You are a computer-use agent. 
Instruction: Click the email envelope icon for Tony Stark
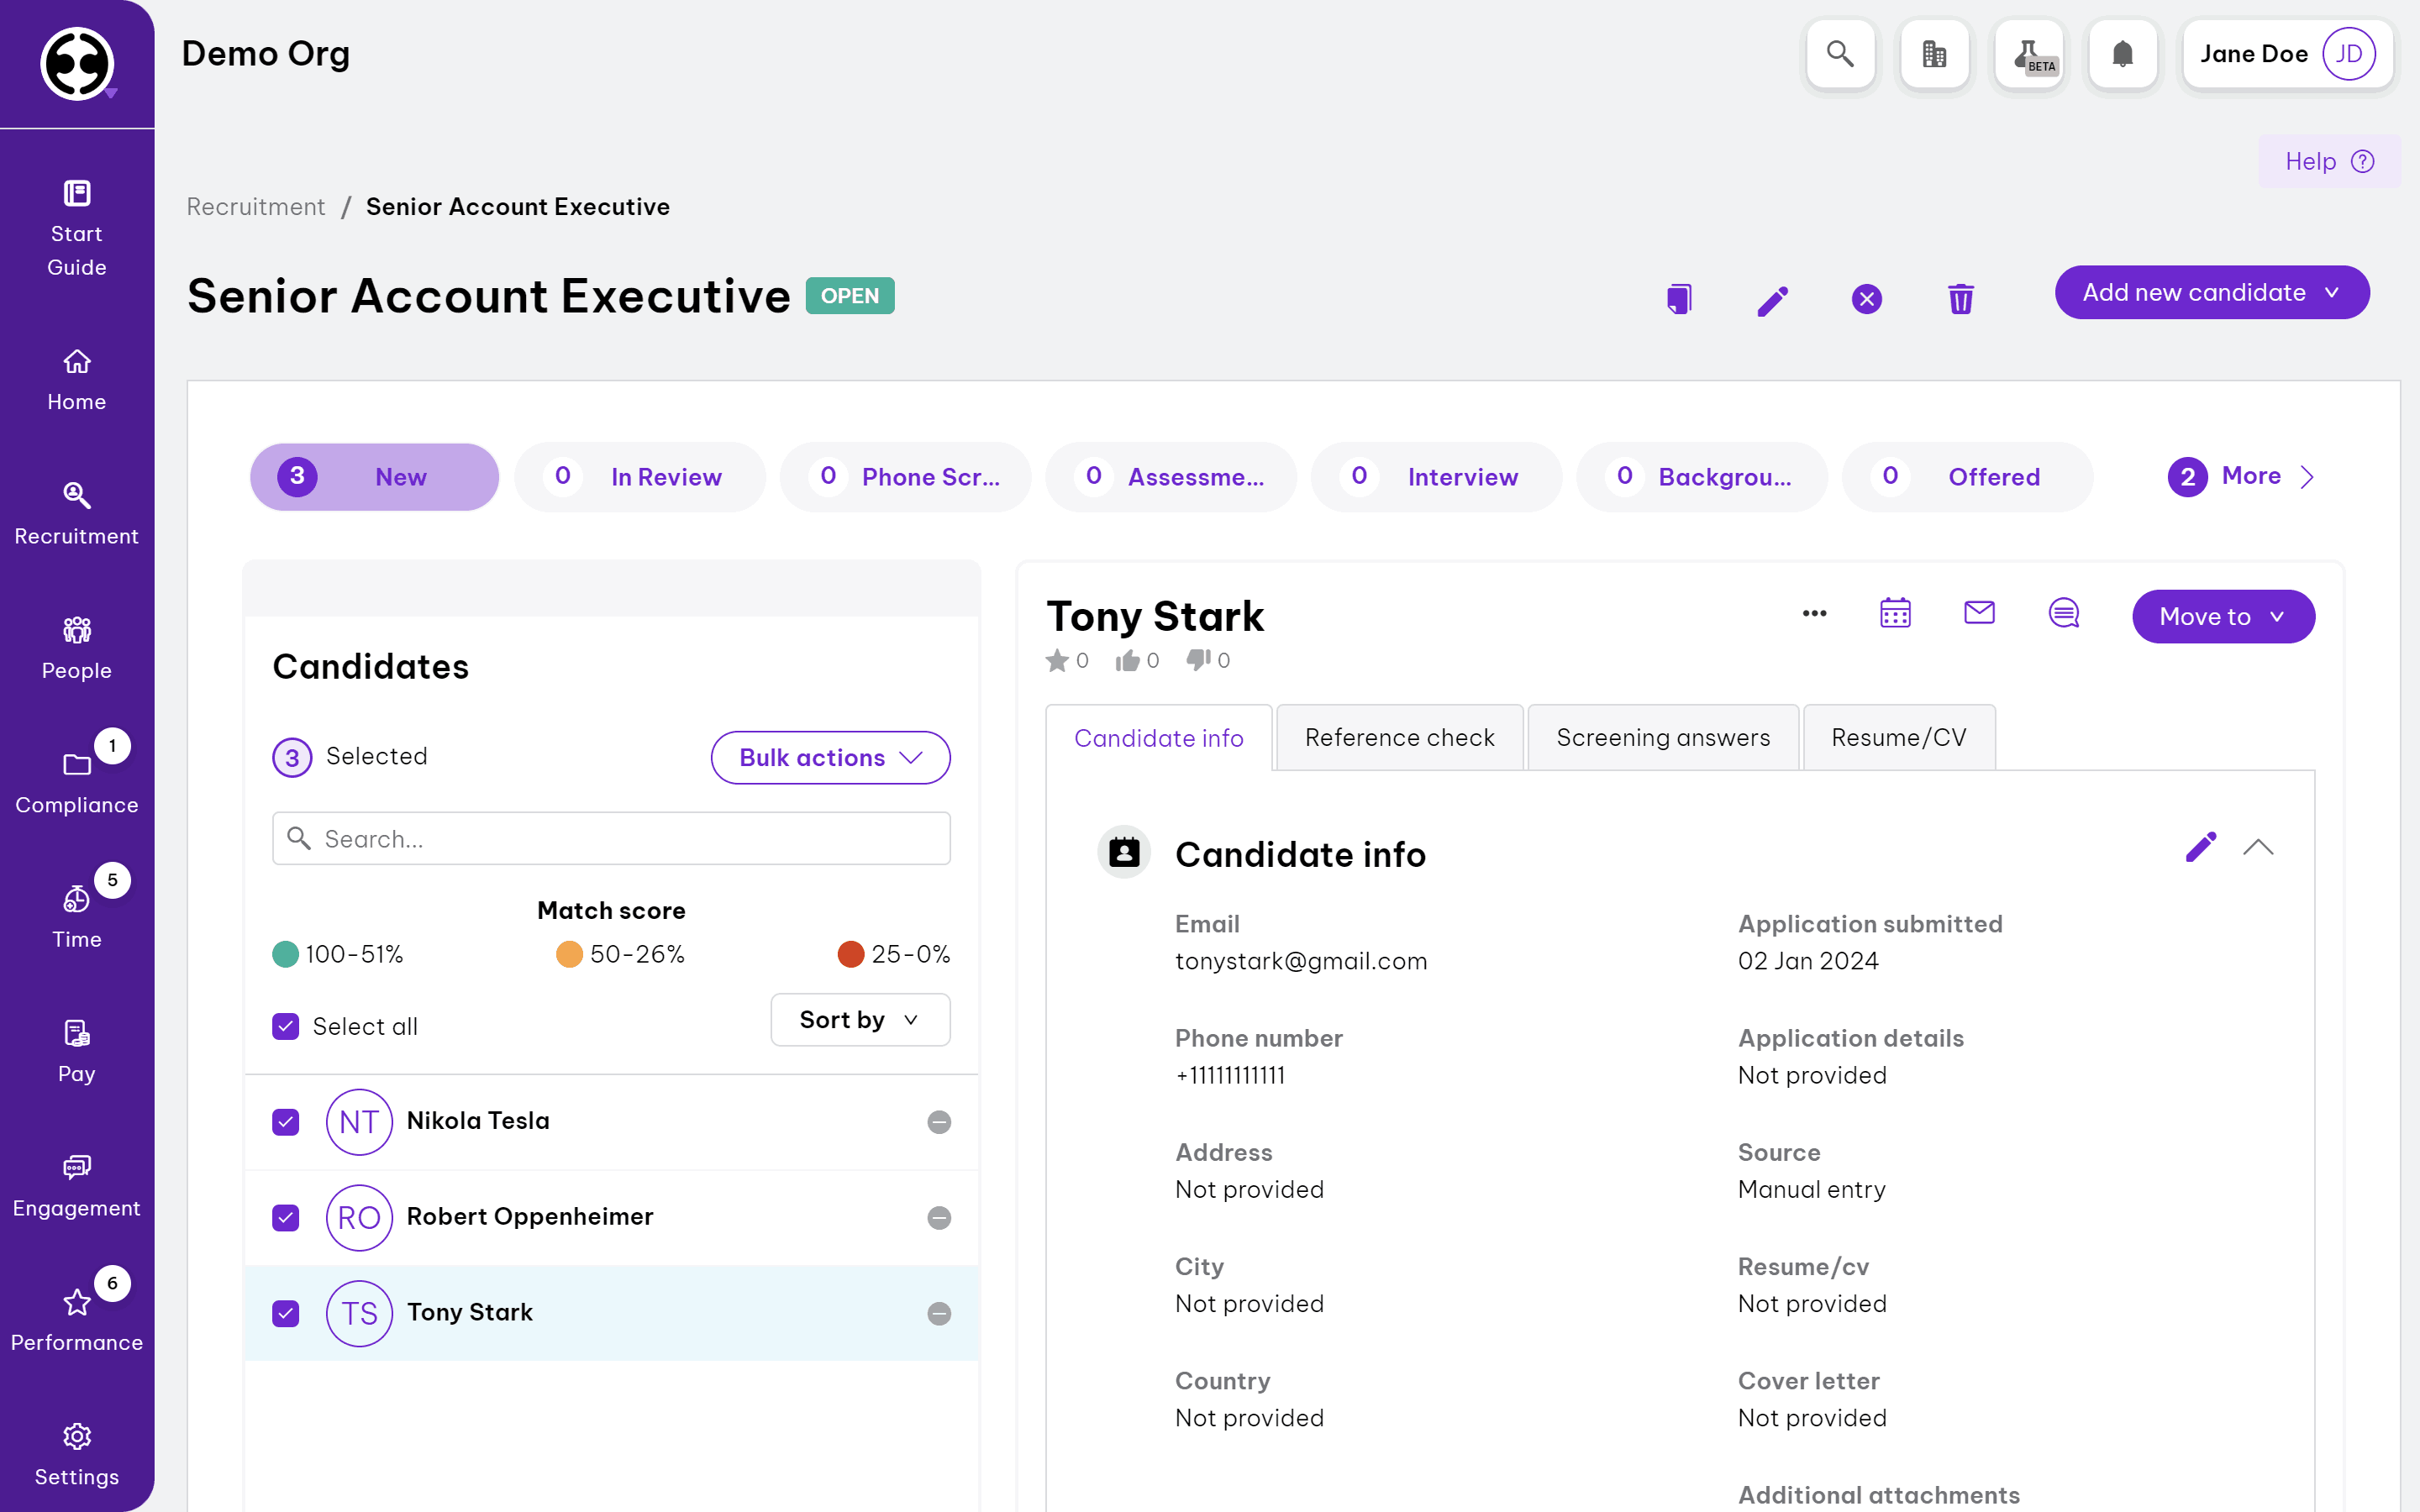click(x=1979, y=613)
